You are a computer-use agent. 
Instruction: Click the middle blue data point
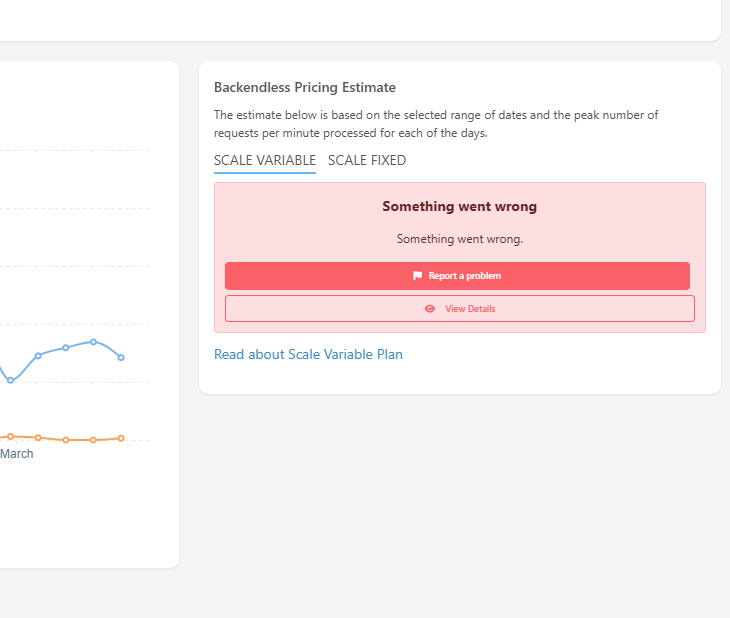66,347
